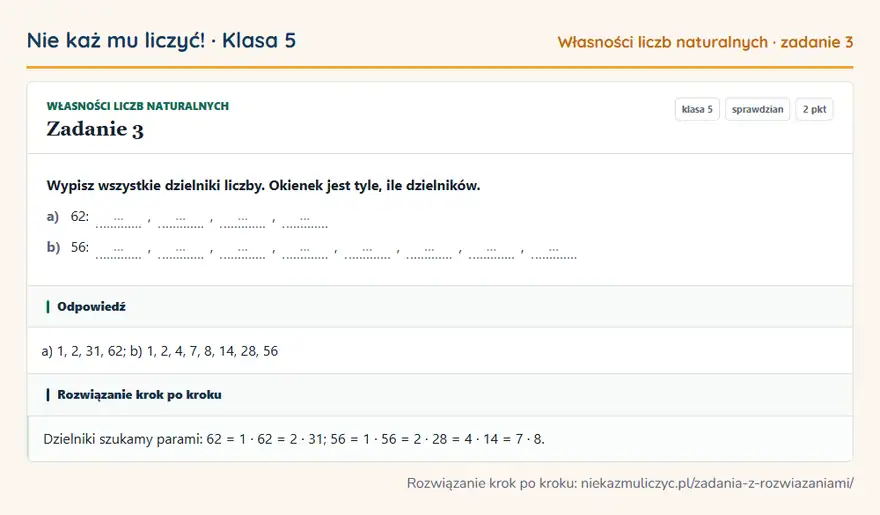Click the last blank field in row a)

pos(305,219)
